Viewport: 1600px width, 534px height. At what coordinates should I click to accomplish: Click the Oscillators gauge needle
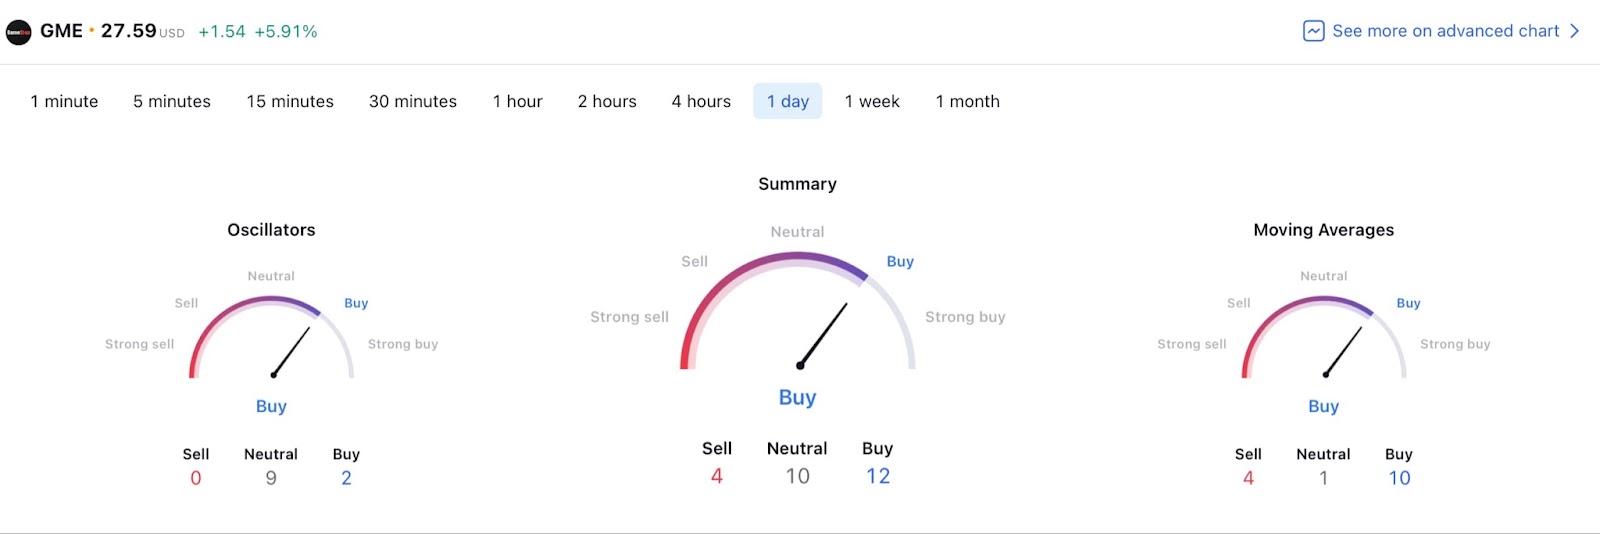[x=291, y=352]
